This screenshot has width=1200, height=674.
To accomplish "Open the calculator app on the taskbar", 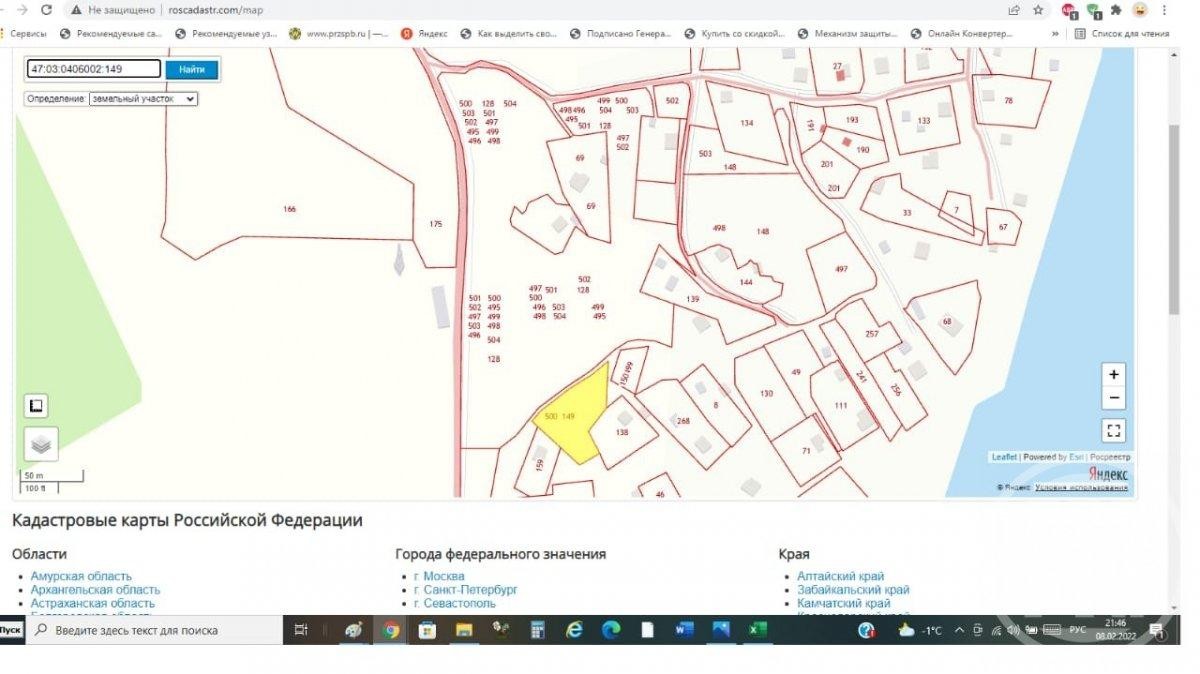I will click(537, 630).
